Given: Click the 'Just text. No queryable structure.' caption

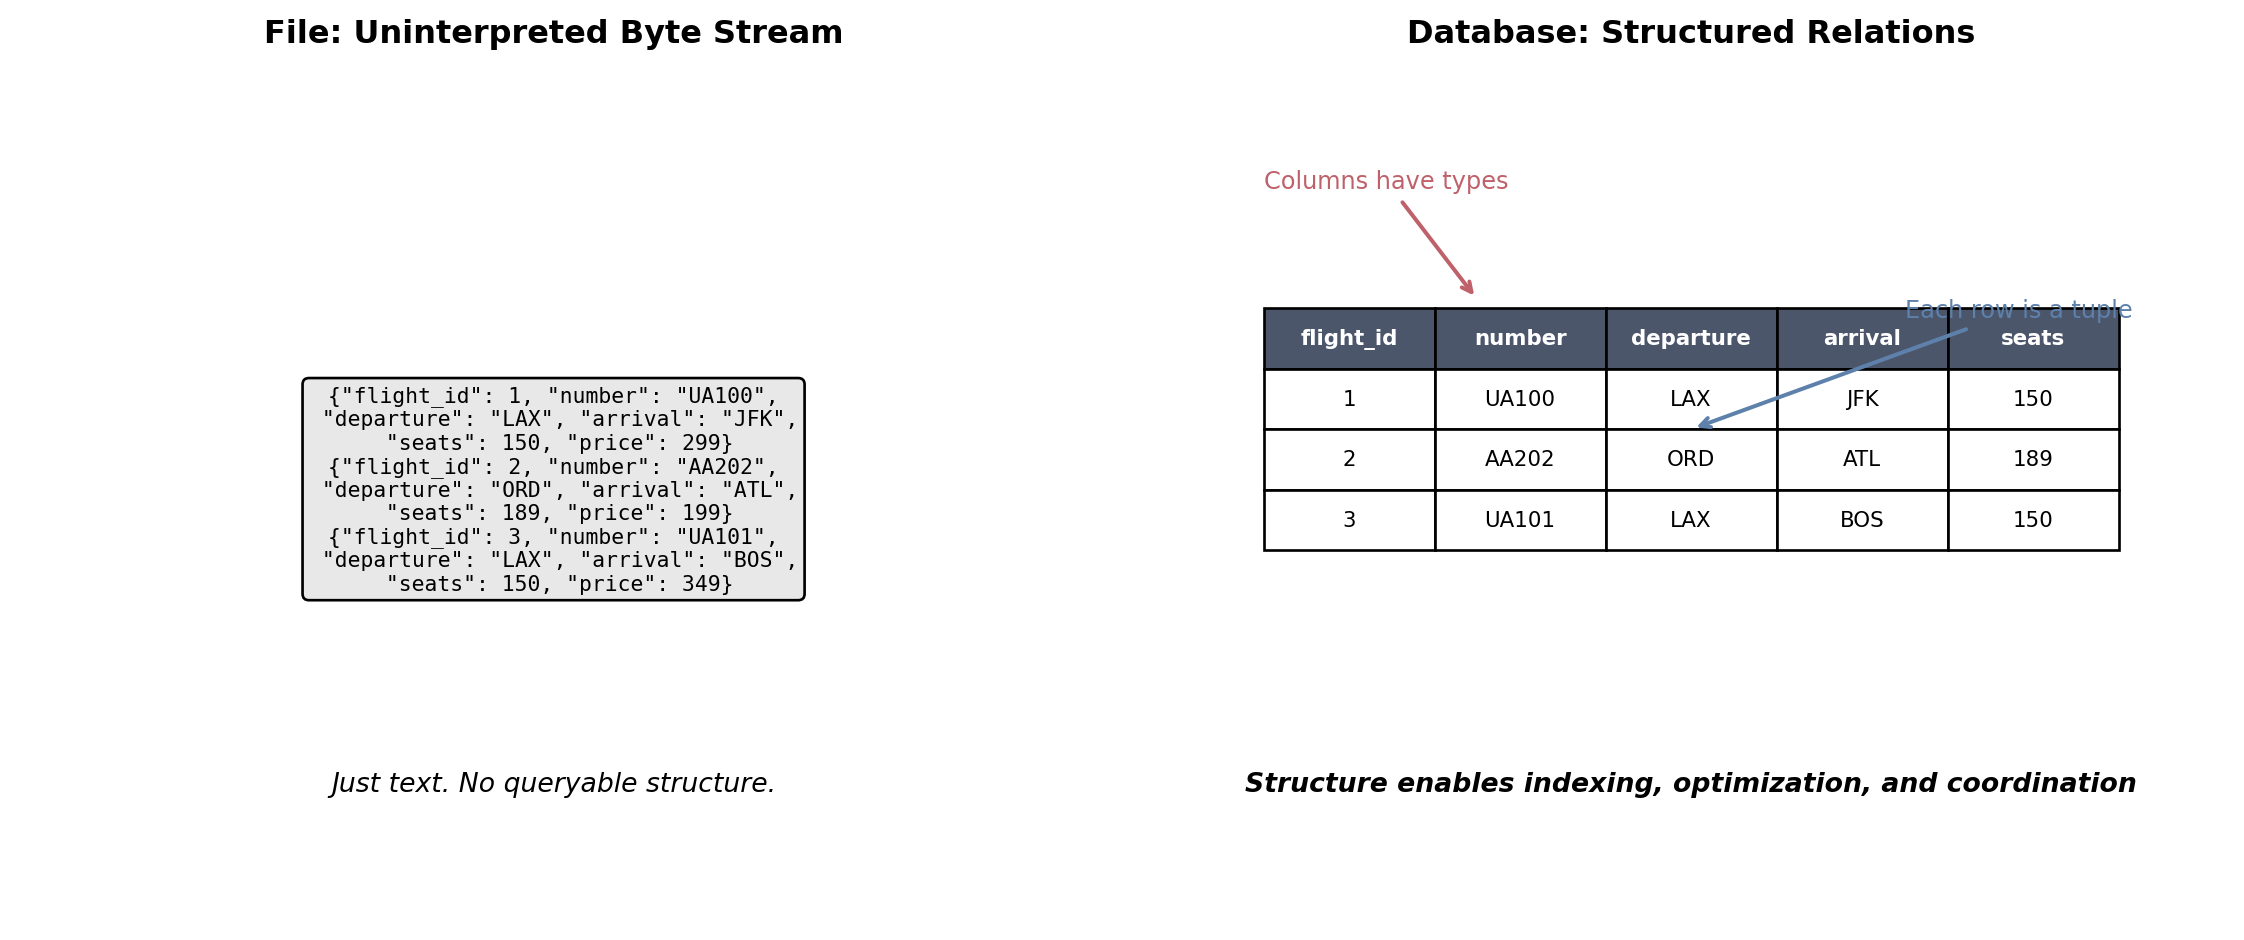Looking at the screenshot, I should (x=553, y=784).
